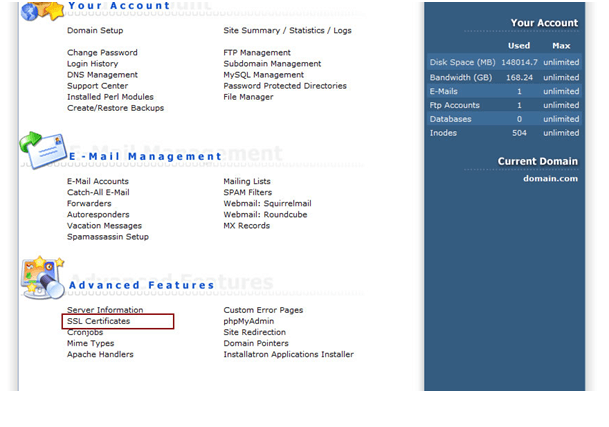This screenshot has width=609, height=427.
Task: Click the E-Mail Management section heading
Action: pyautogui.click(x=145, y=157)
